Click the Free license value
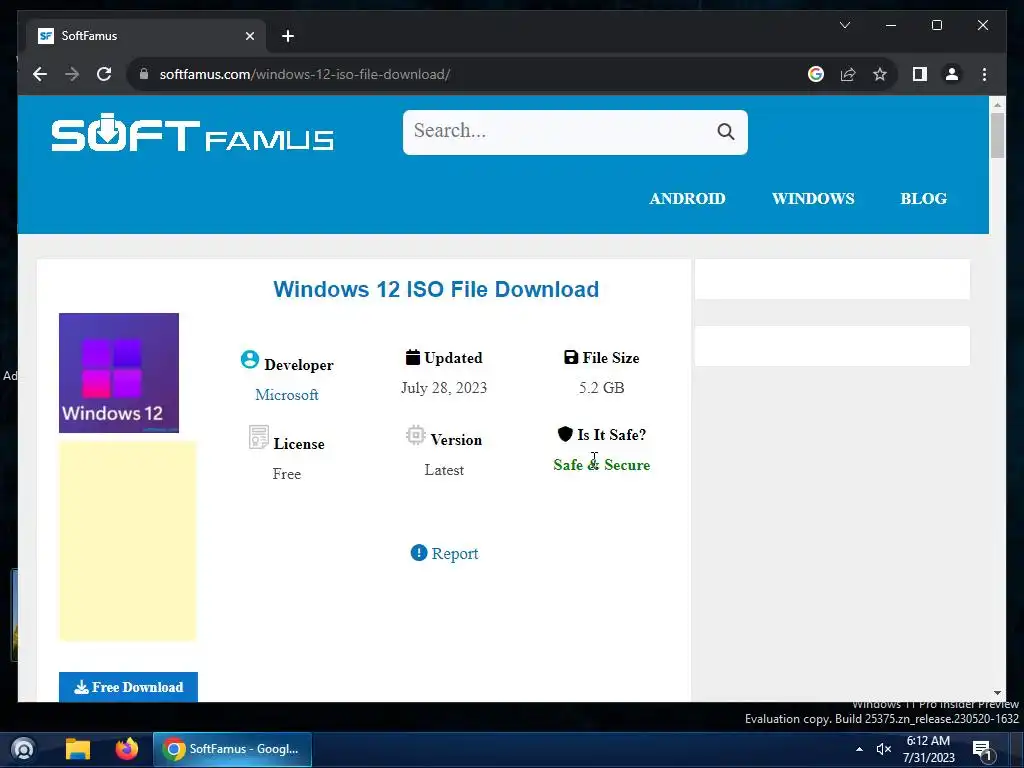 coord(287,474)
